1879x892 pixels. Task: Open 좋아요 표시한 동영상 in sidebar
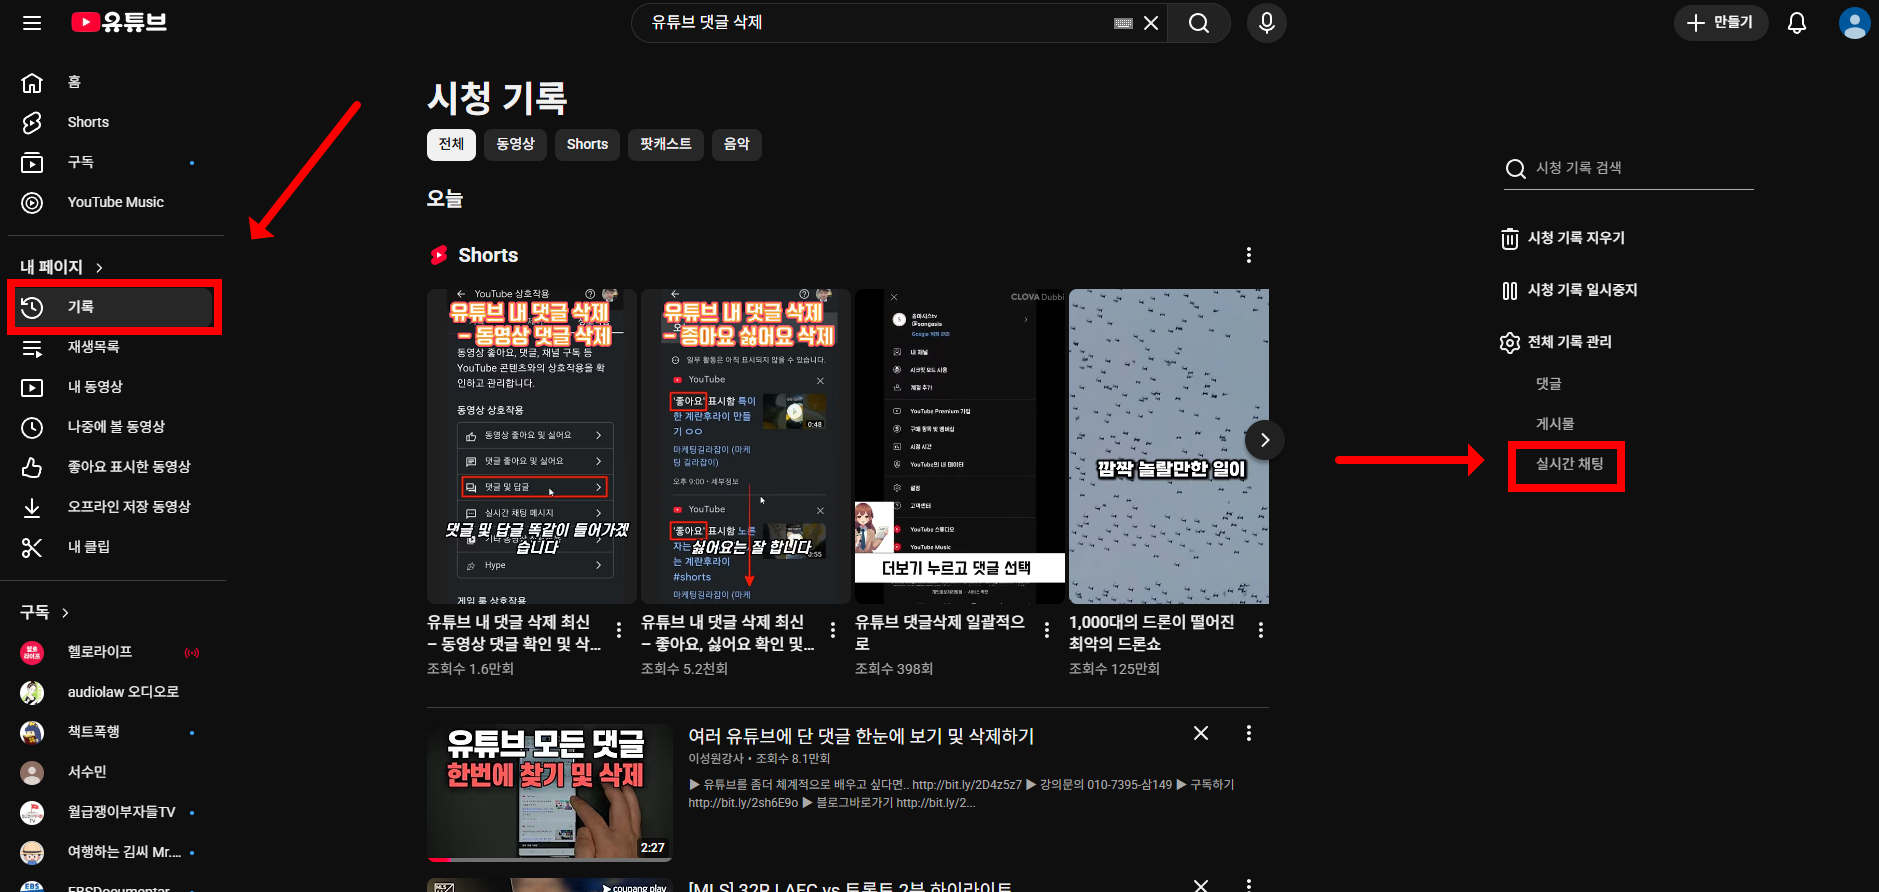(116, 467)
